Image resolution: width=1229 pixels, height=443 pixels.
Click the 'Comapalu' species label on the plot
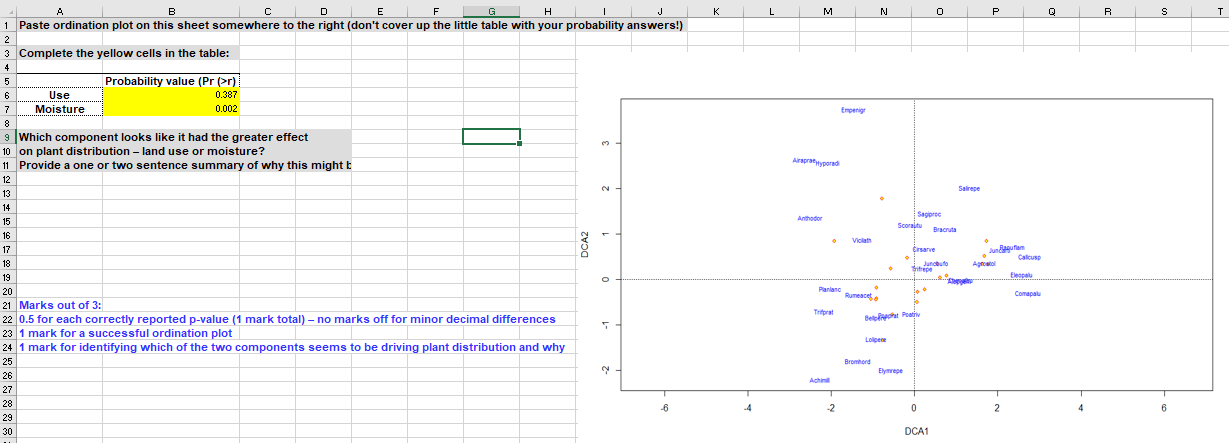pyautogui.click(x=1028, y=293)
